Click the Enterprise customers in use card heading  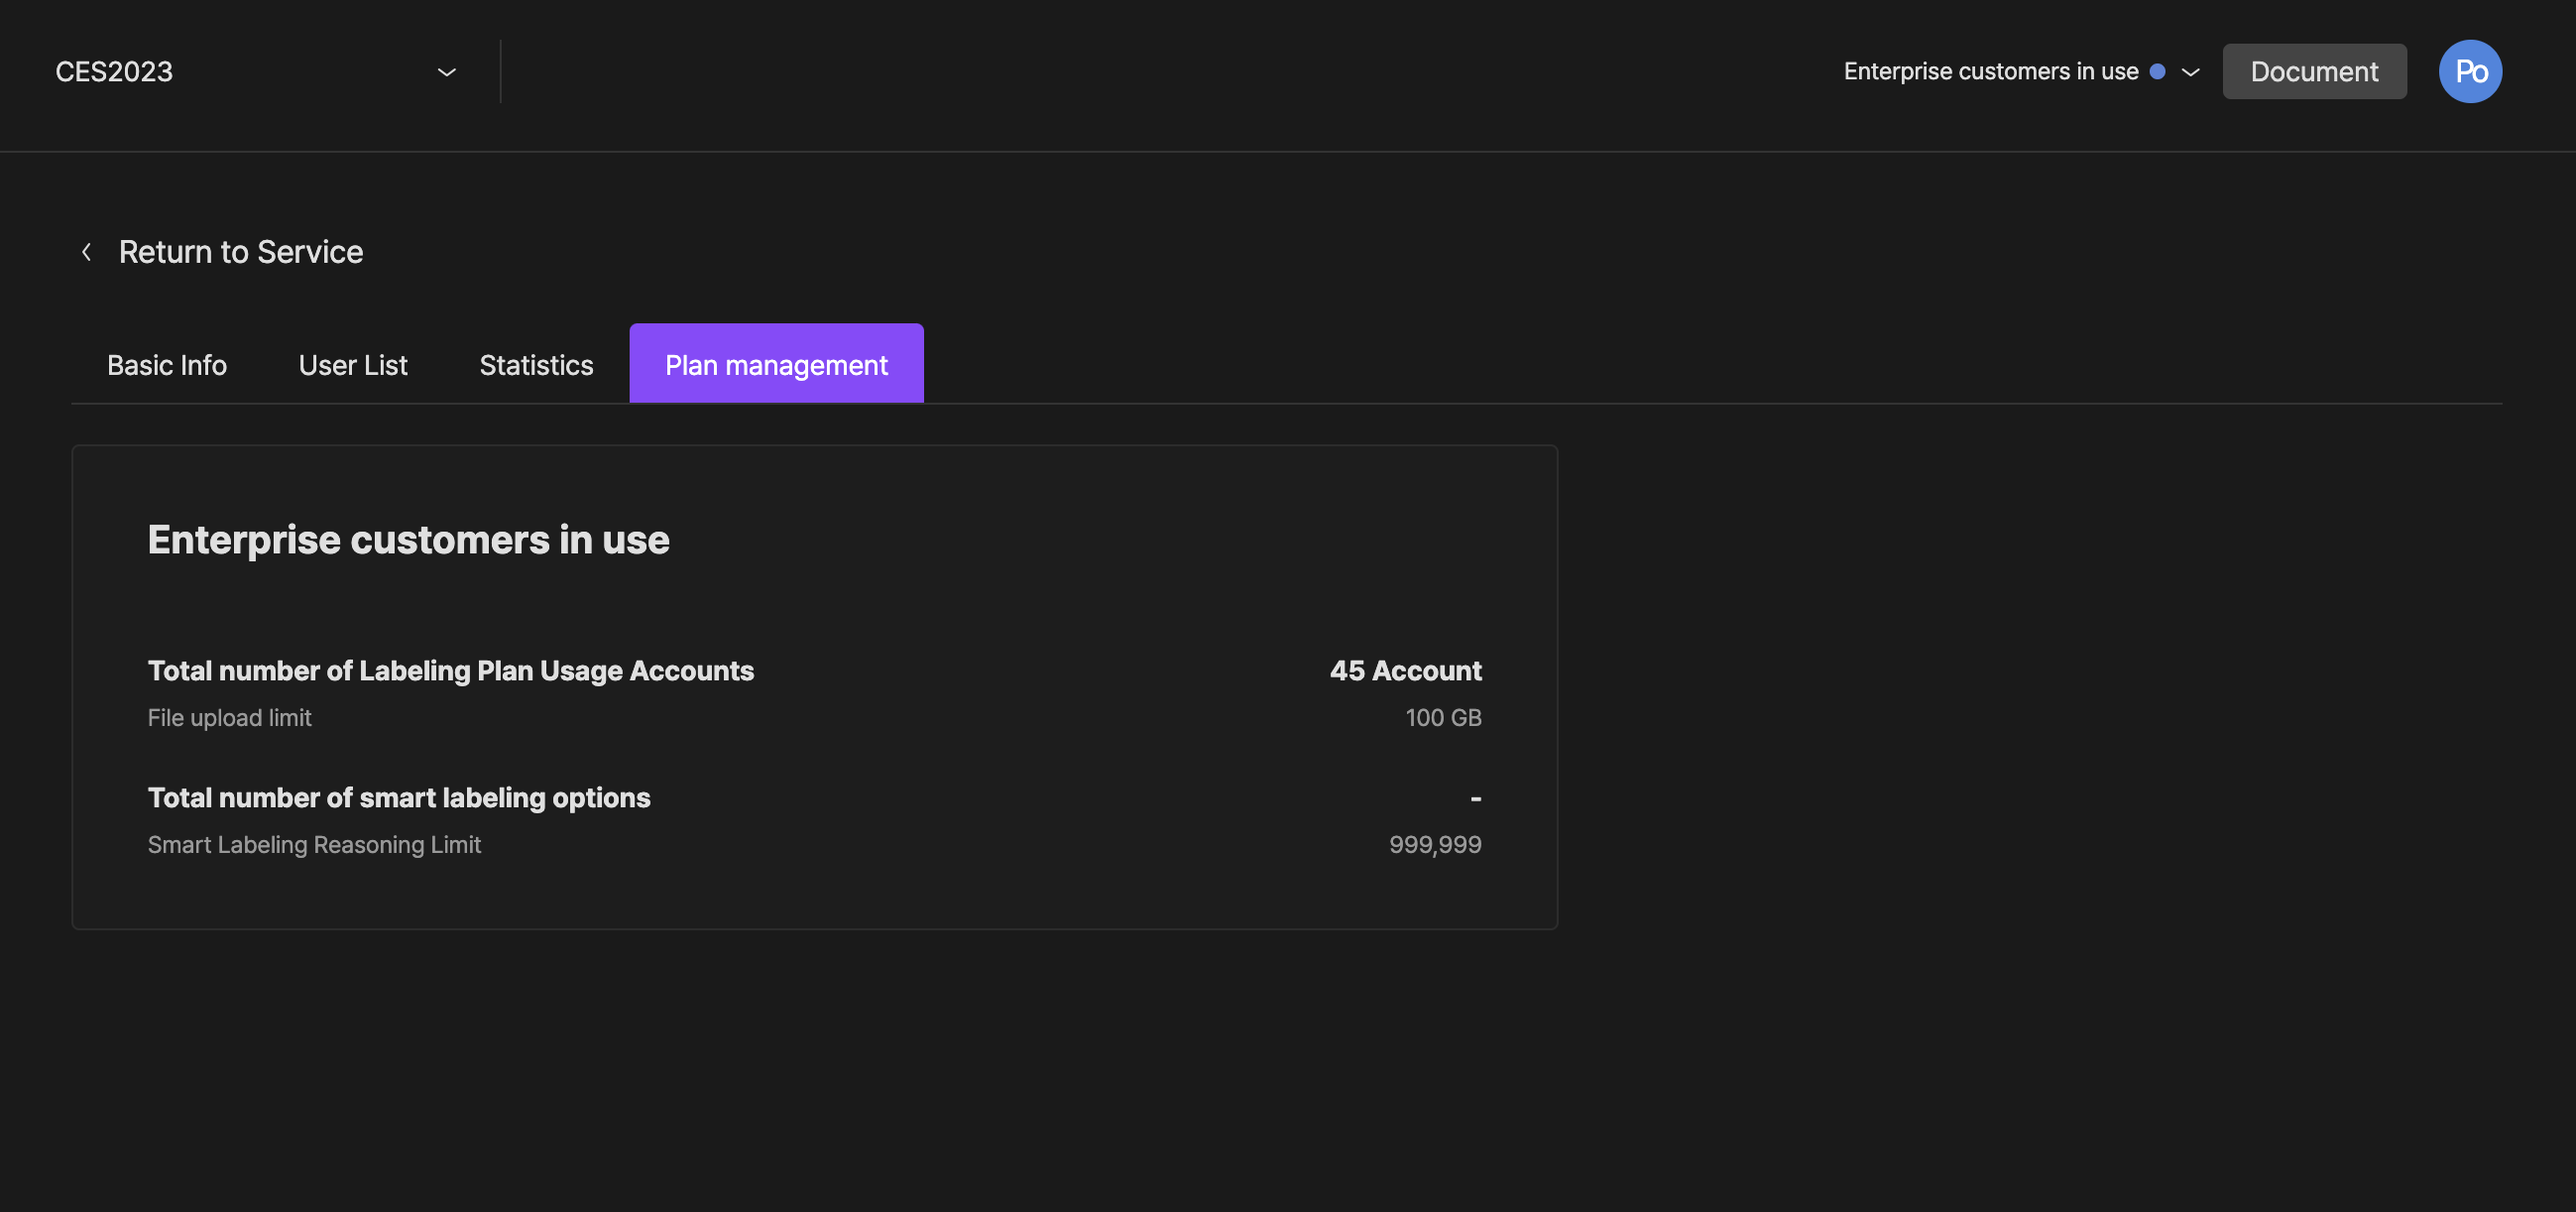[408, 540]
